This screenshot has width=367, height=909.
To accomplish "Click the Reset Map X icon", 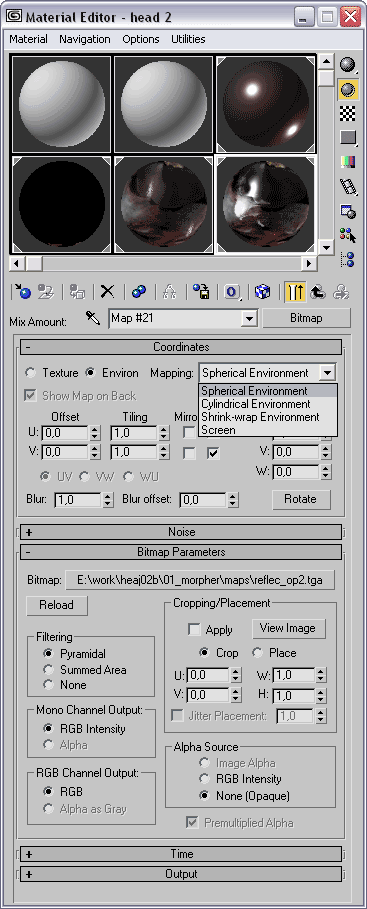I will click(107, 292).
